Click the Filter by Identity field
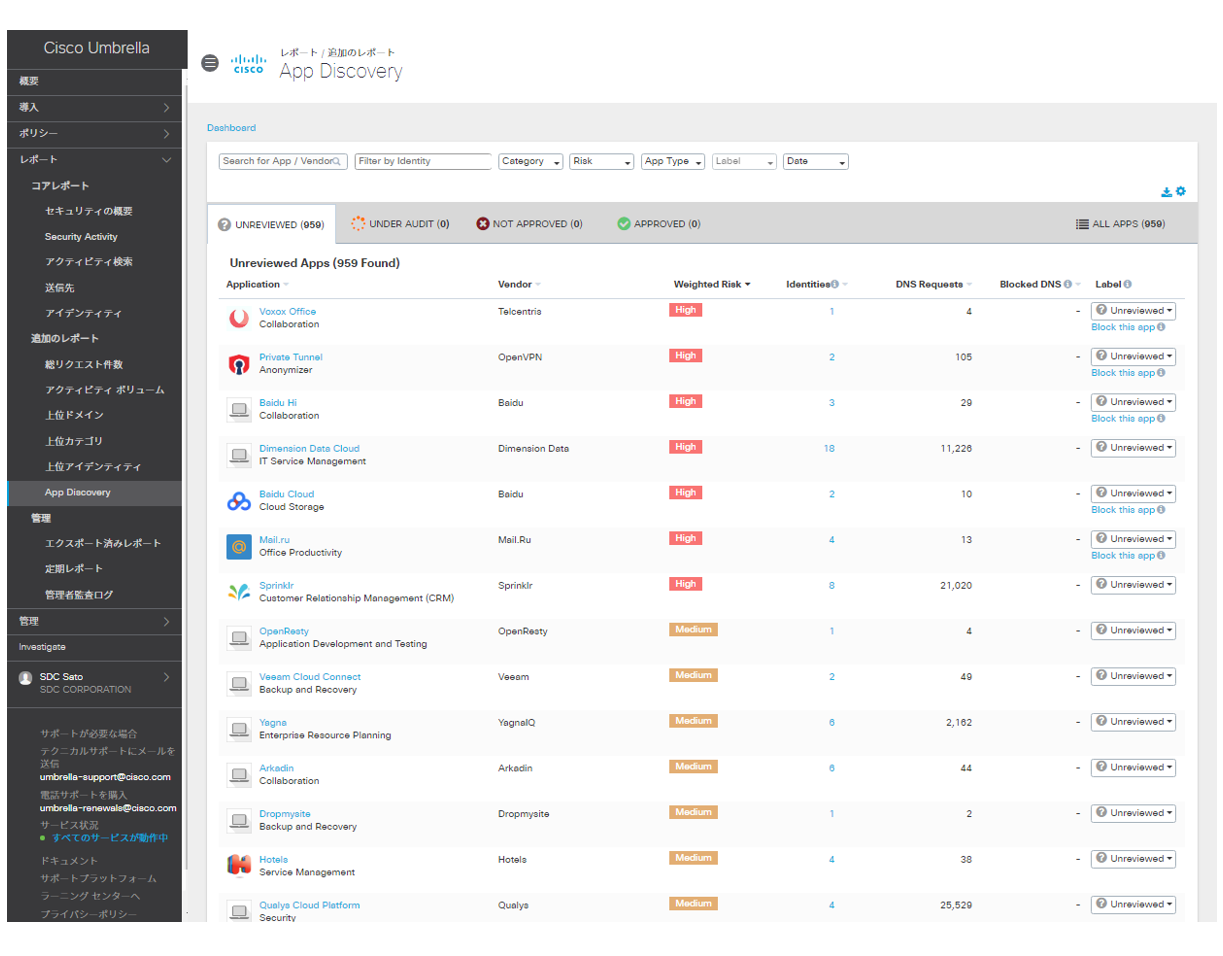This screenshot has width=1223, height=956. click(423, 161)
